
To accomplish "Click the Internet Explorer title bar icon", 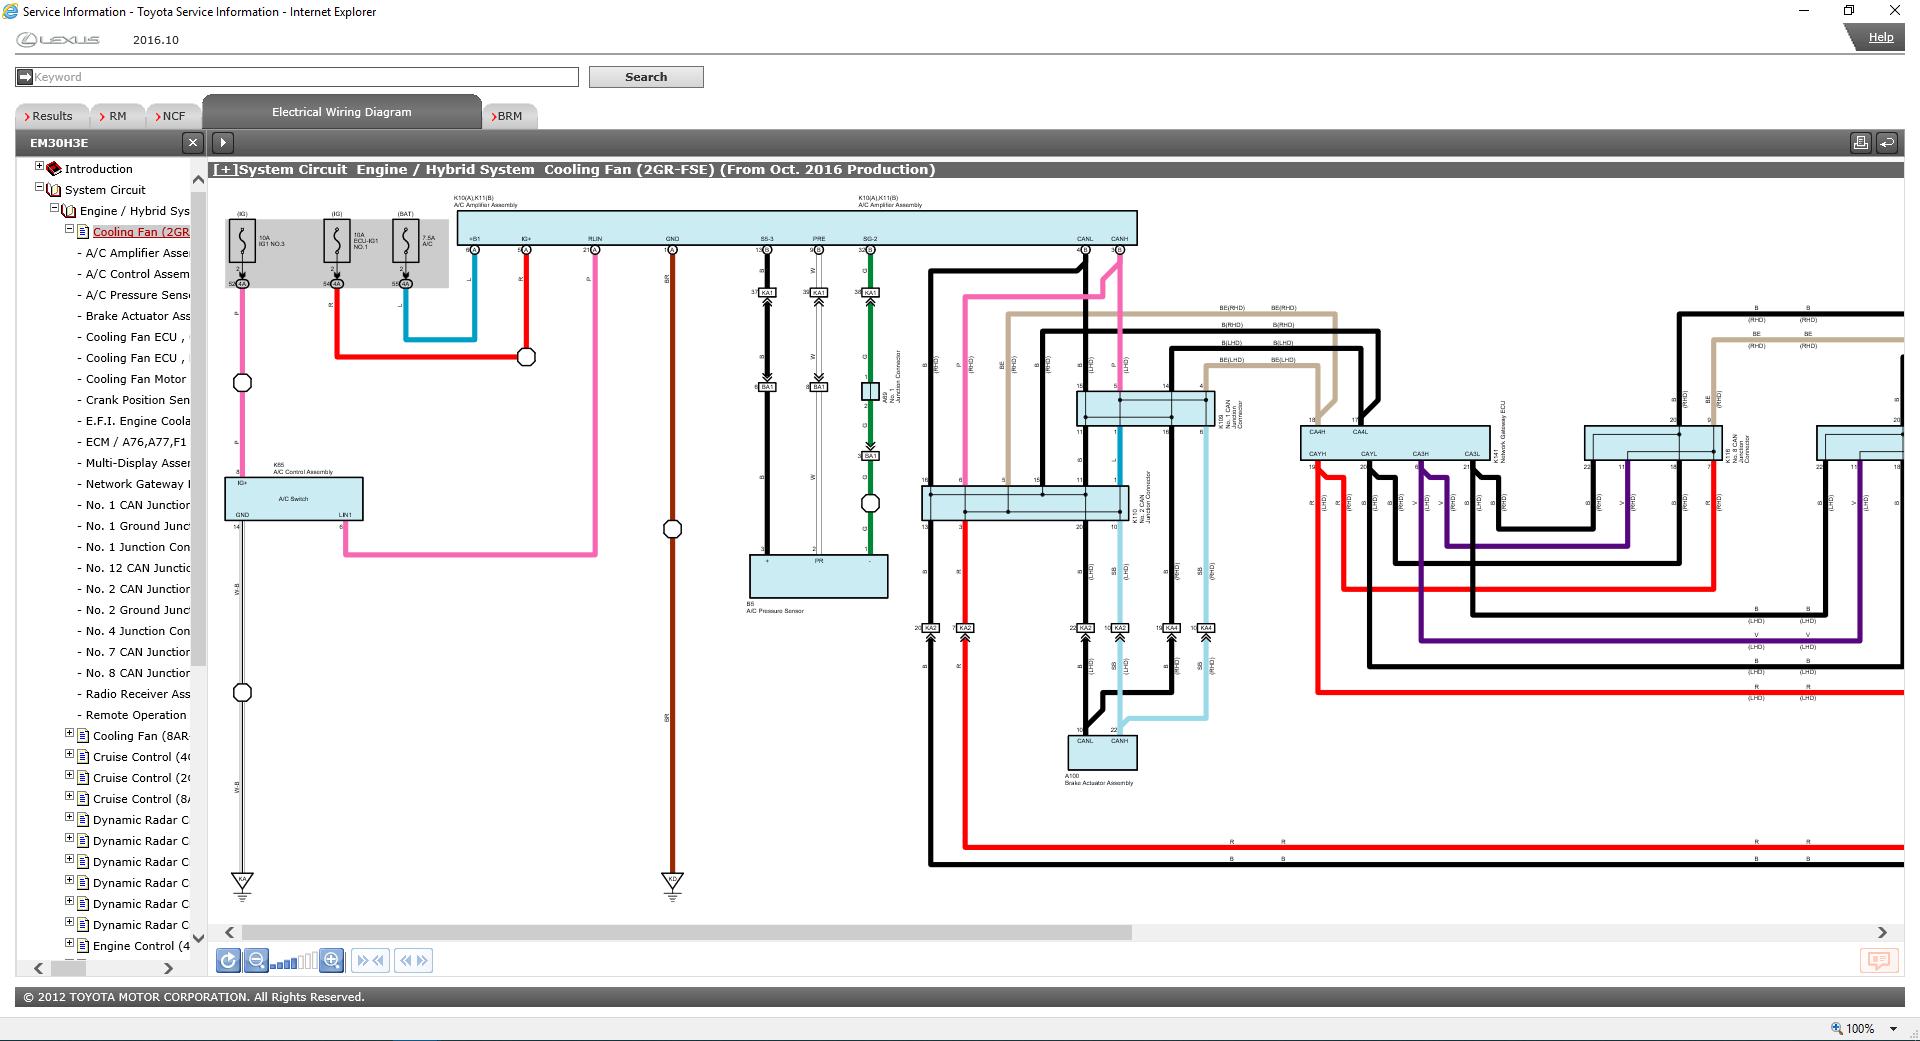I will (x=10, y=12).
